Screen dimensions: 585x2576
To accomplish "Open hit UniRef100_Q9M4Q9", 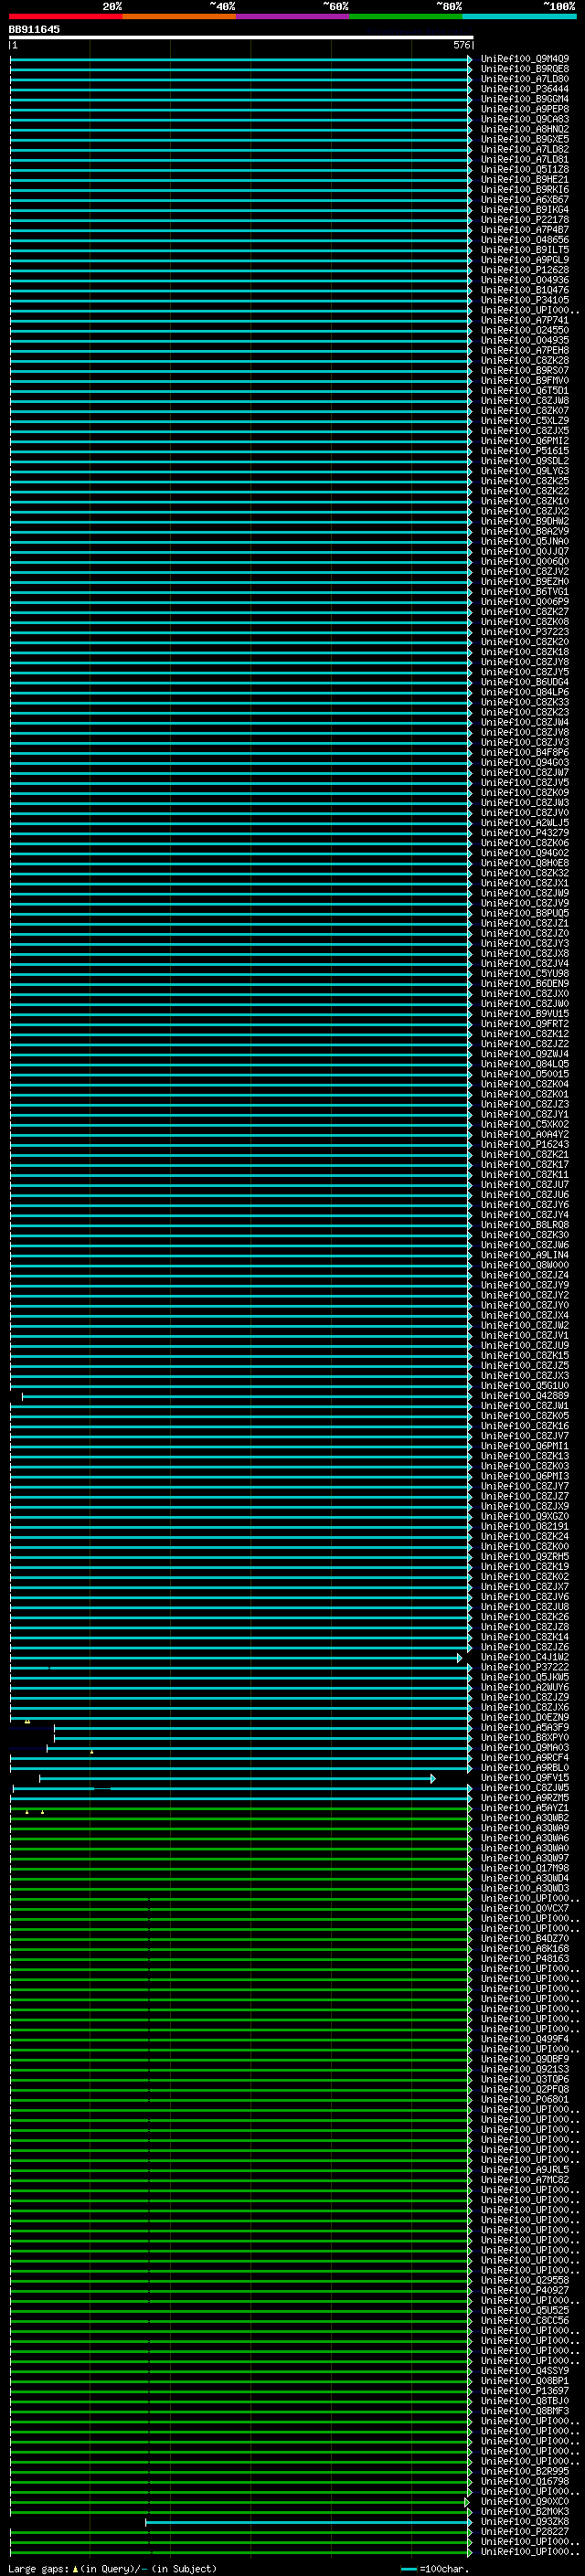I will coord(525,59).
